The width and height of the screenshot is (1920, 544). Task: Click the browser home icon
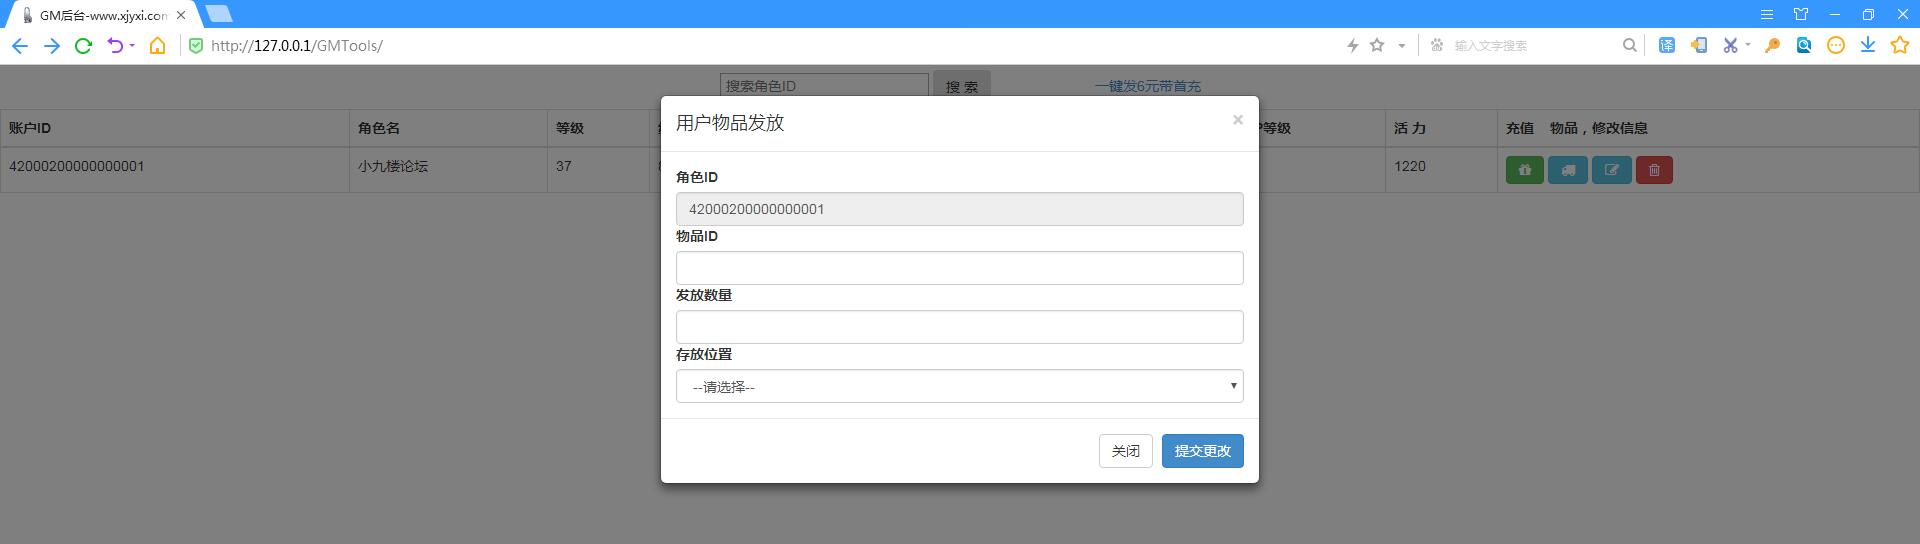click(157, 45)
